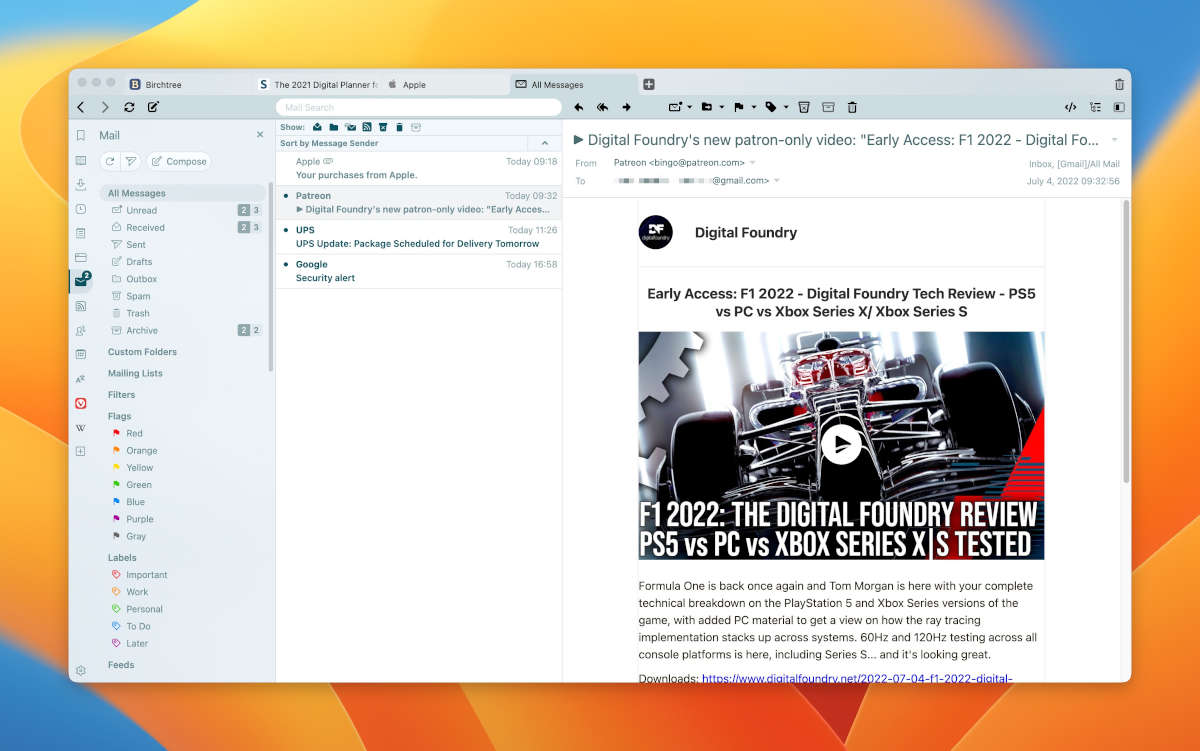The image size is (1200, 751).
Task: Toggle Show custom folders filter
Action: [334, 127]
